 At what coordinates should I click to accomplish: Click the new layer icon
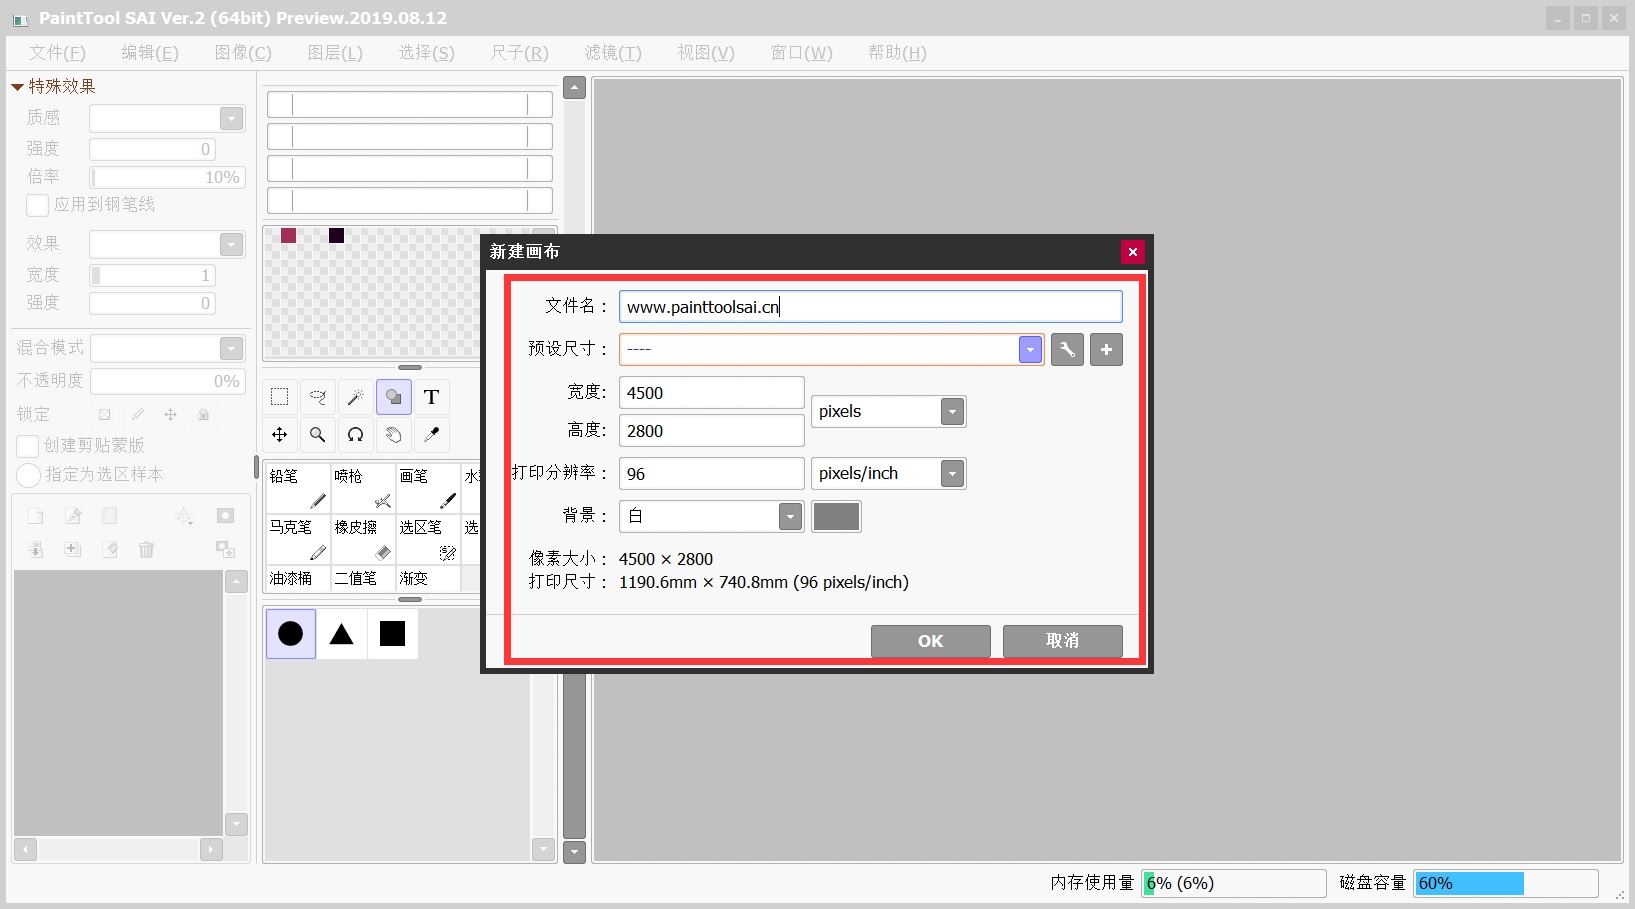click(35, 516)
